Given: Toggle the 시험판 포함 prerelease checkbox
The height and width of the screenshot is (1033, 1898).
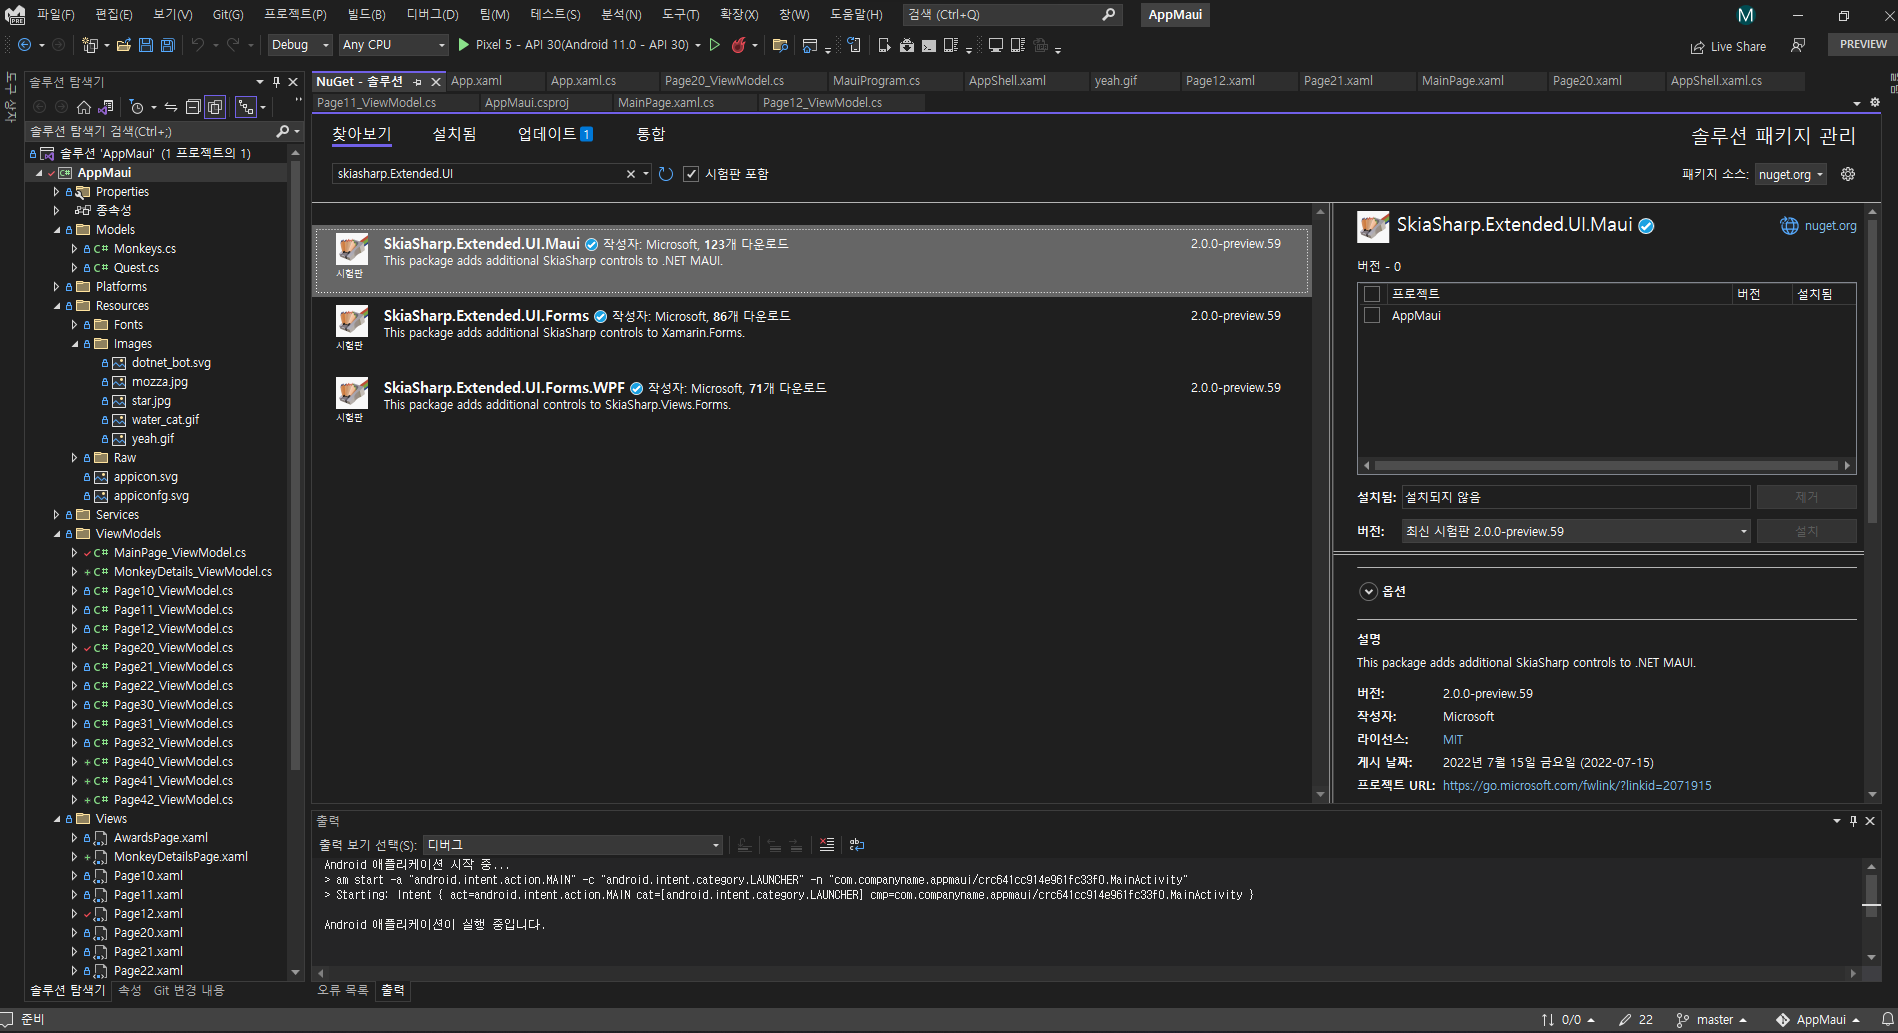Looking at the screenshot, I should click(x=691, y=174).
